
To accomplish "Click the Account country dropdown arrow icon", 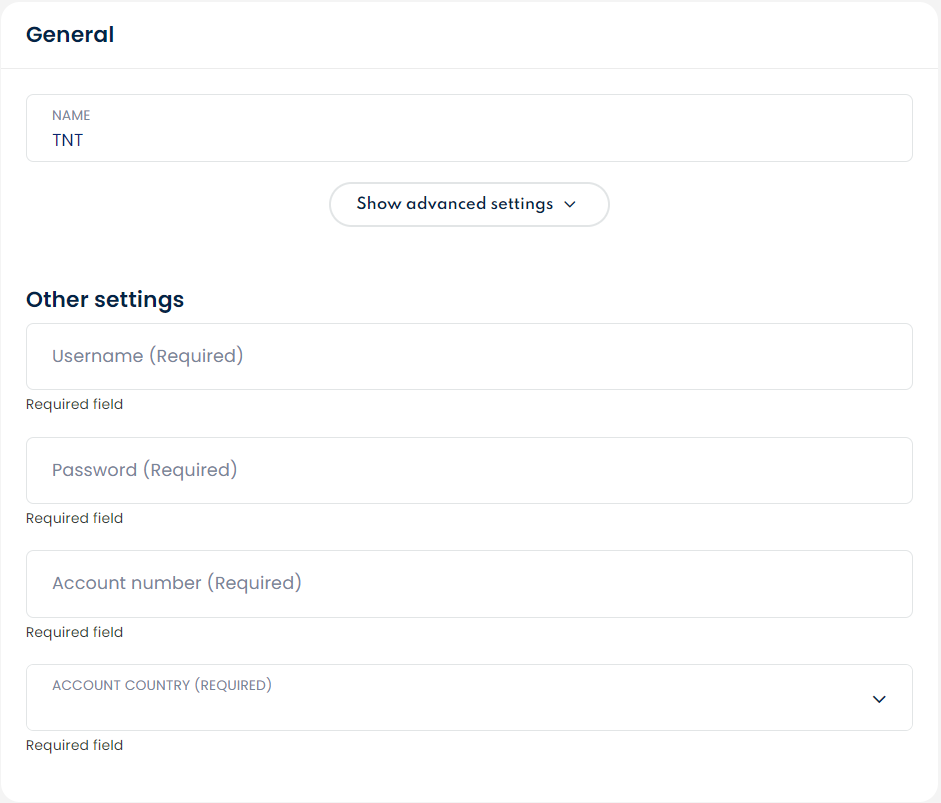I will pyautogui.click(x=879, y=699).
